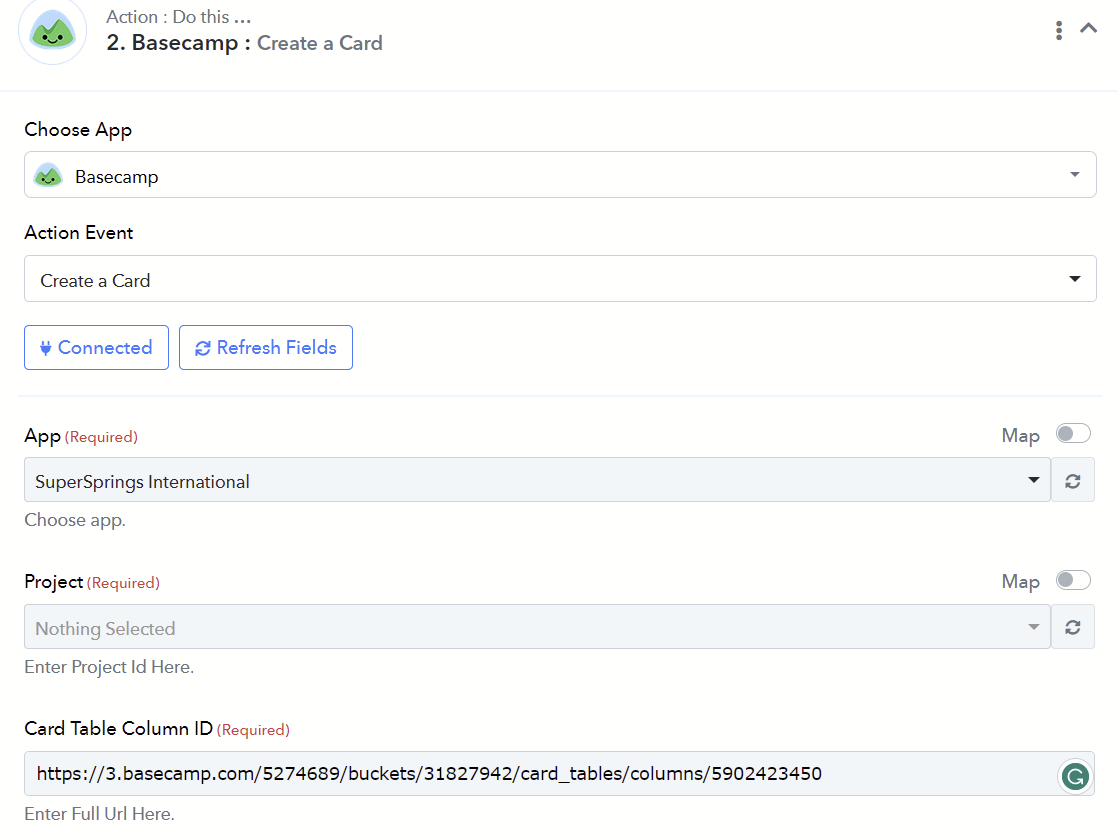Open the Action Event dropdown showing Create a Card
The image size is (1118, 840).
(x=560, y=279)
